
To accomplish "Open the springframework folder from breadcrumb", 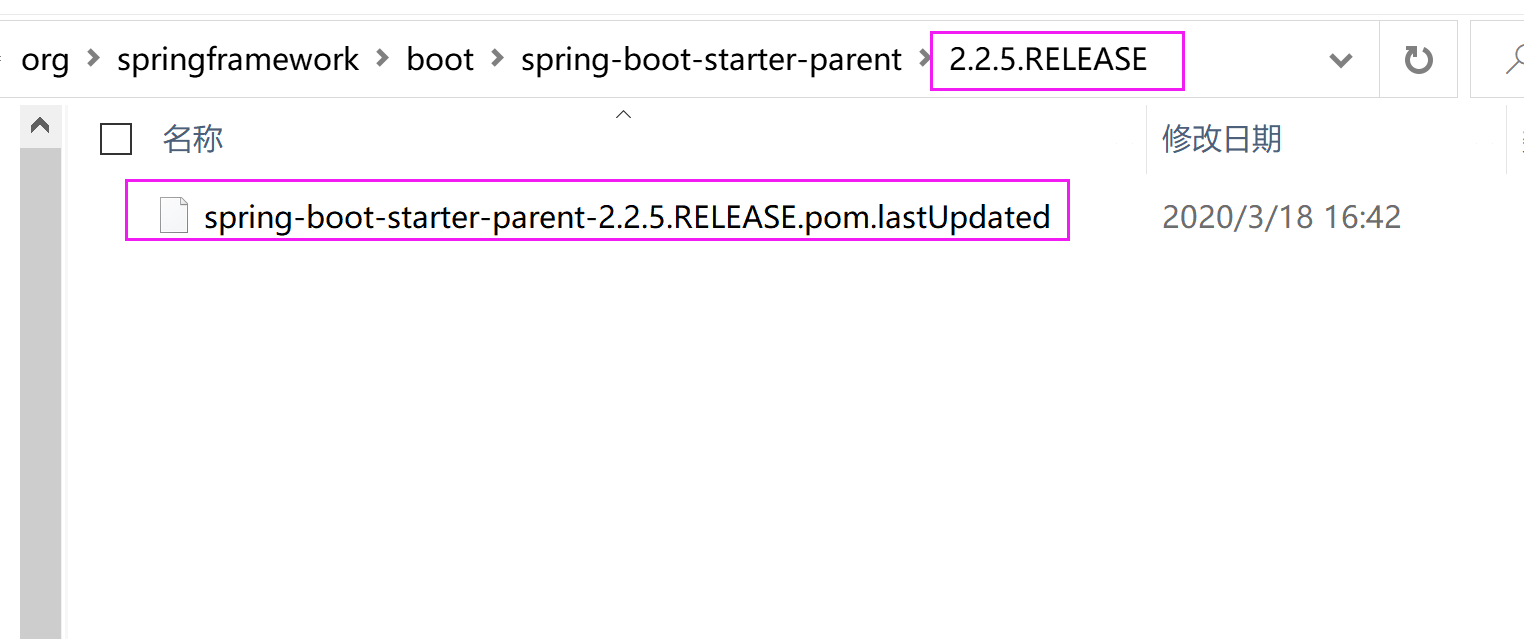I will click(237, 59).
